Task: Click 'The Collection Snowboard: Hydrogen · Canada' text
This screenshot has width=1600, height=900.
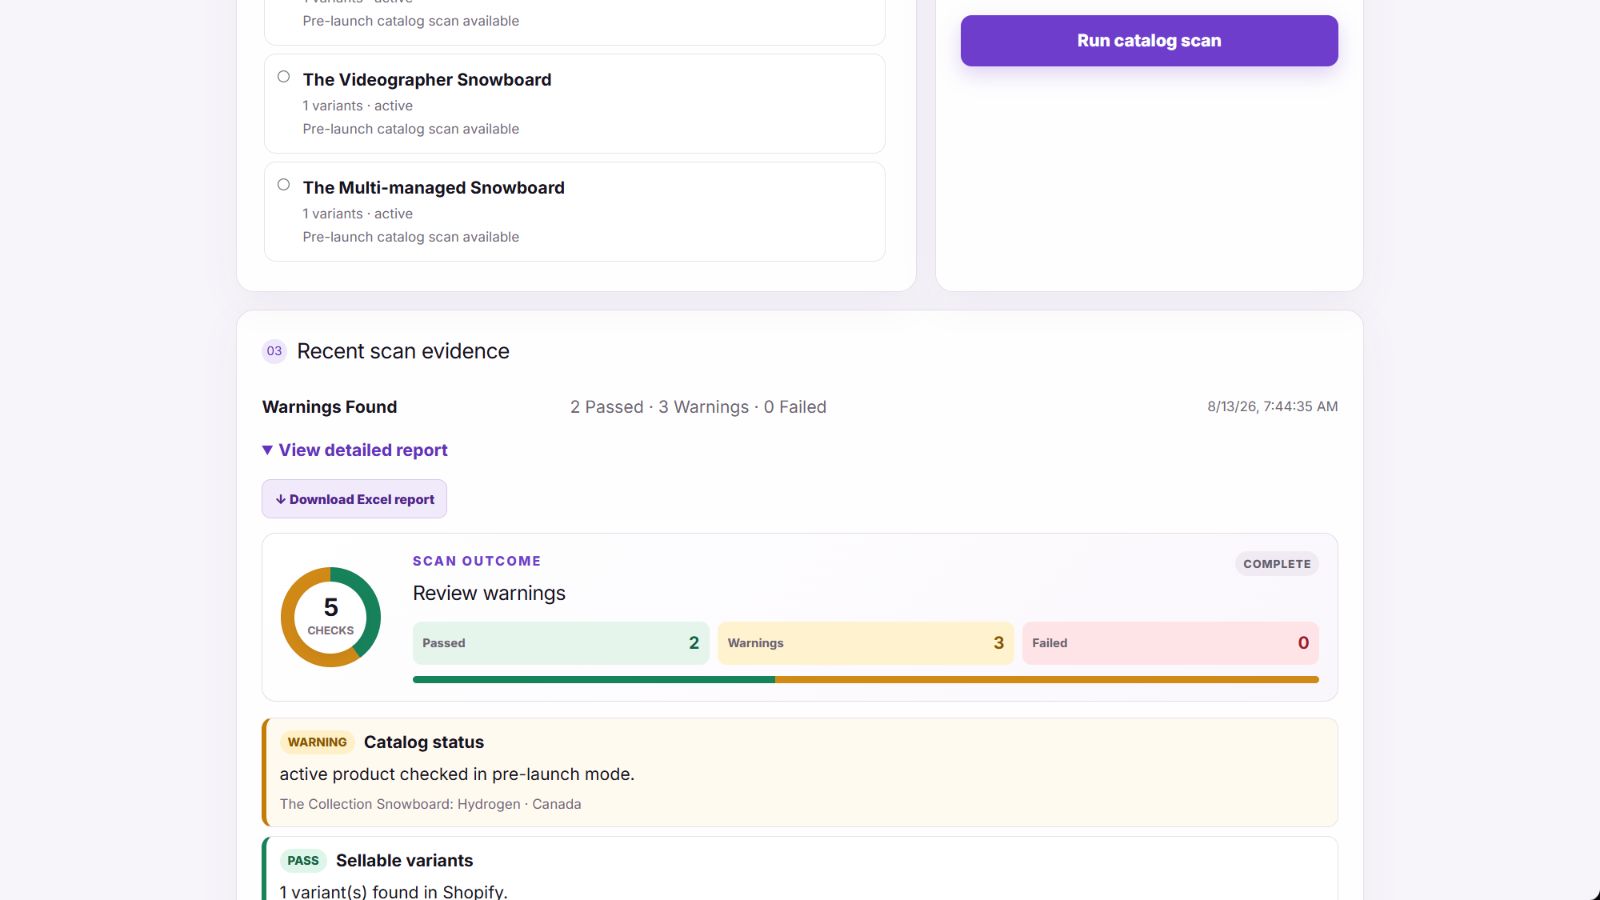Action: (430, 804)
